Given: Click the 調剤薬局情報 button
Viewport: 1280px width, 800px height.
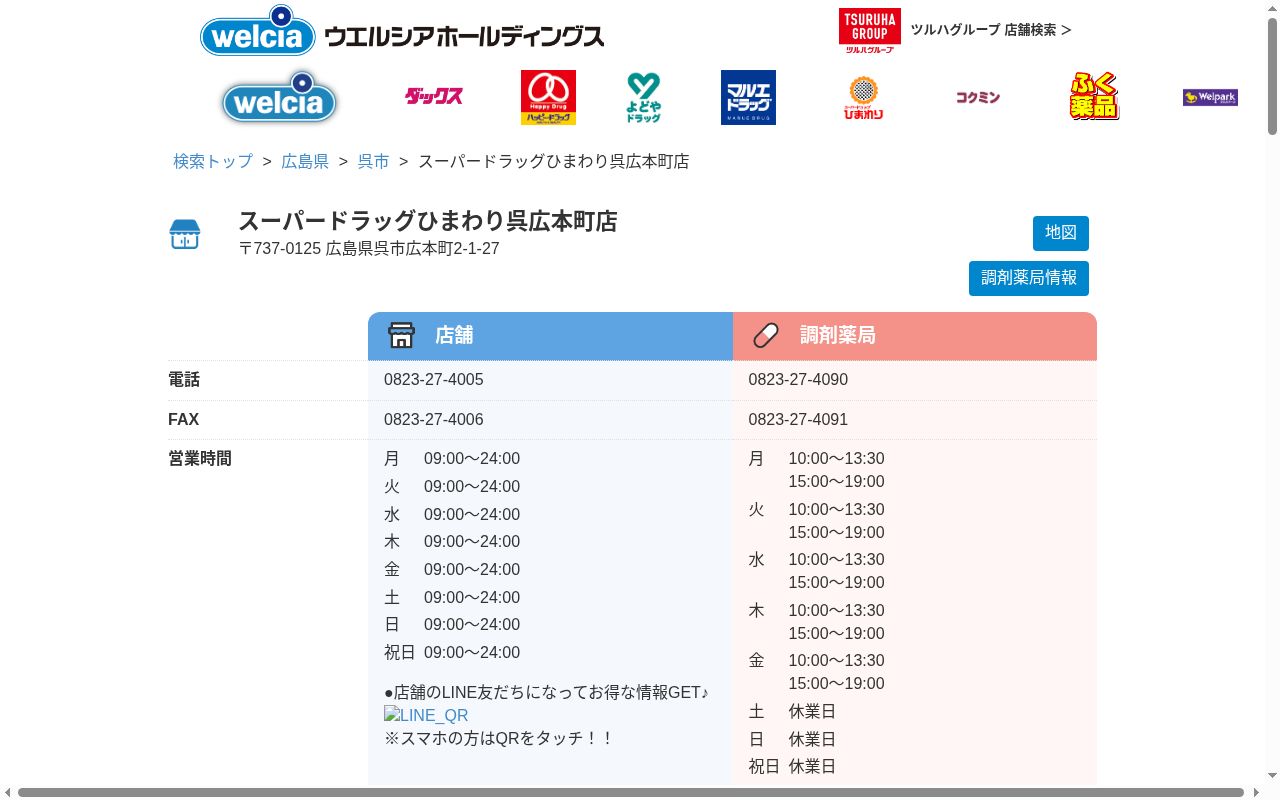Looking at the screenshot, I should coord(1029,278).
